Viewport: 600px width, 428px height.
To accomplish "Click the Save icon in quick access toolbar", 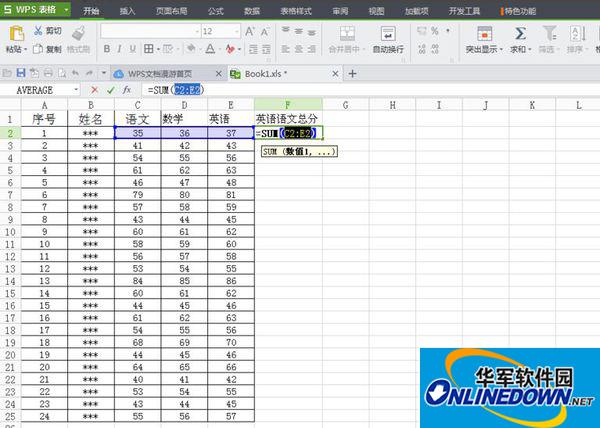I will [21, 73].
